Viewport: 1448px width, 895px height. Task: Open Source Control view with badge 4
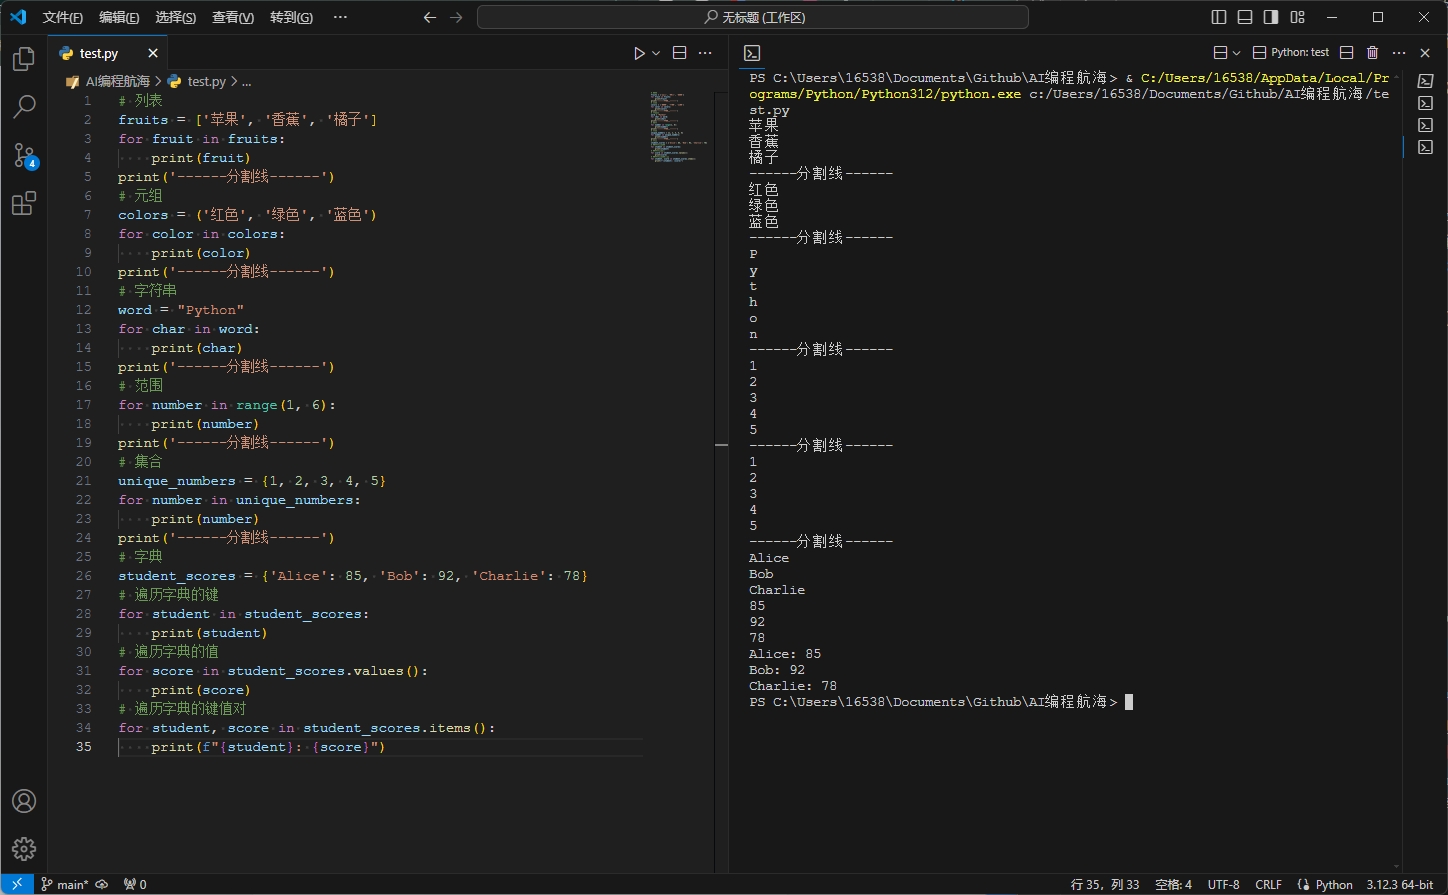[x=24, y=155]
